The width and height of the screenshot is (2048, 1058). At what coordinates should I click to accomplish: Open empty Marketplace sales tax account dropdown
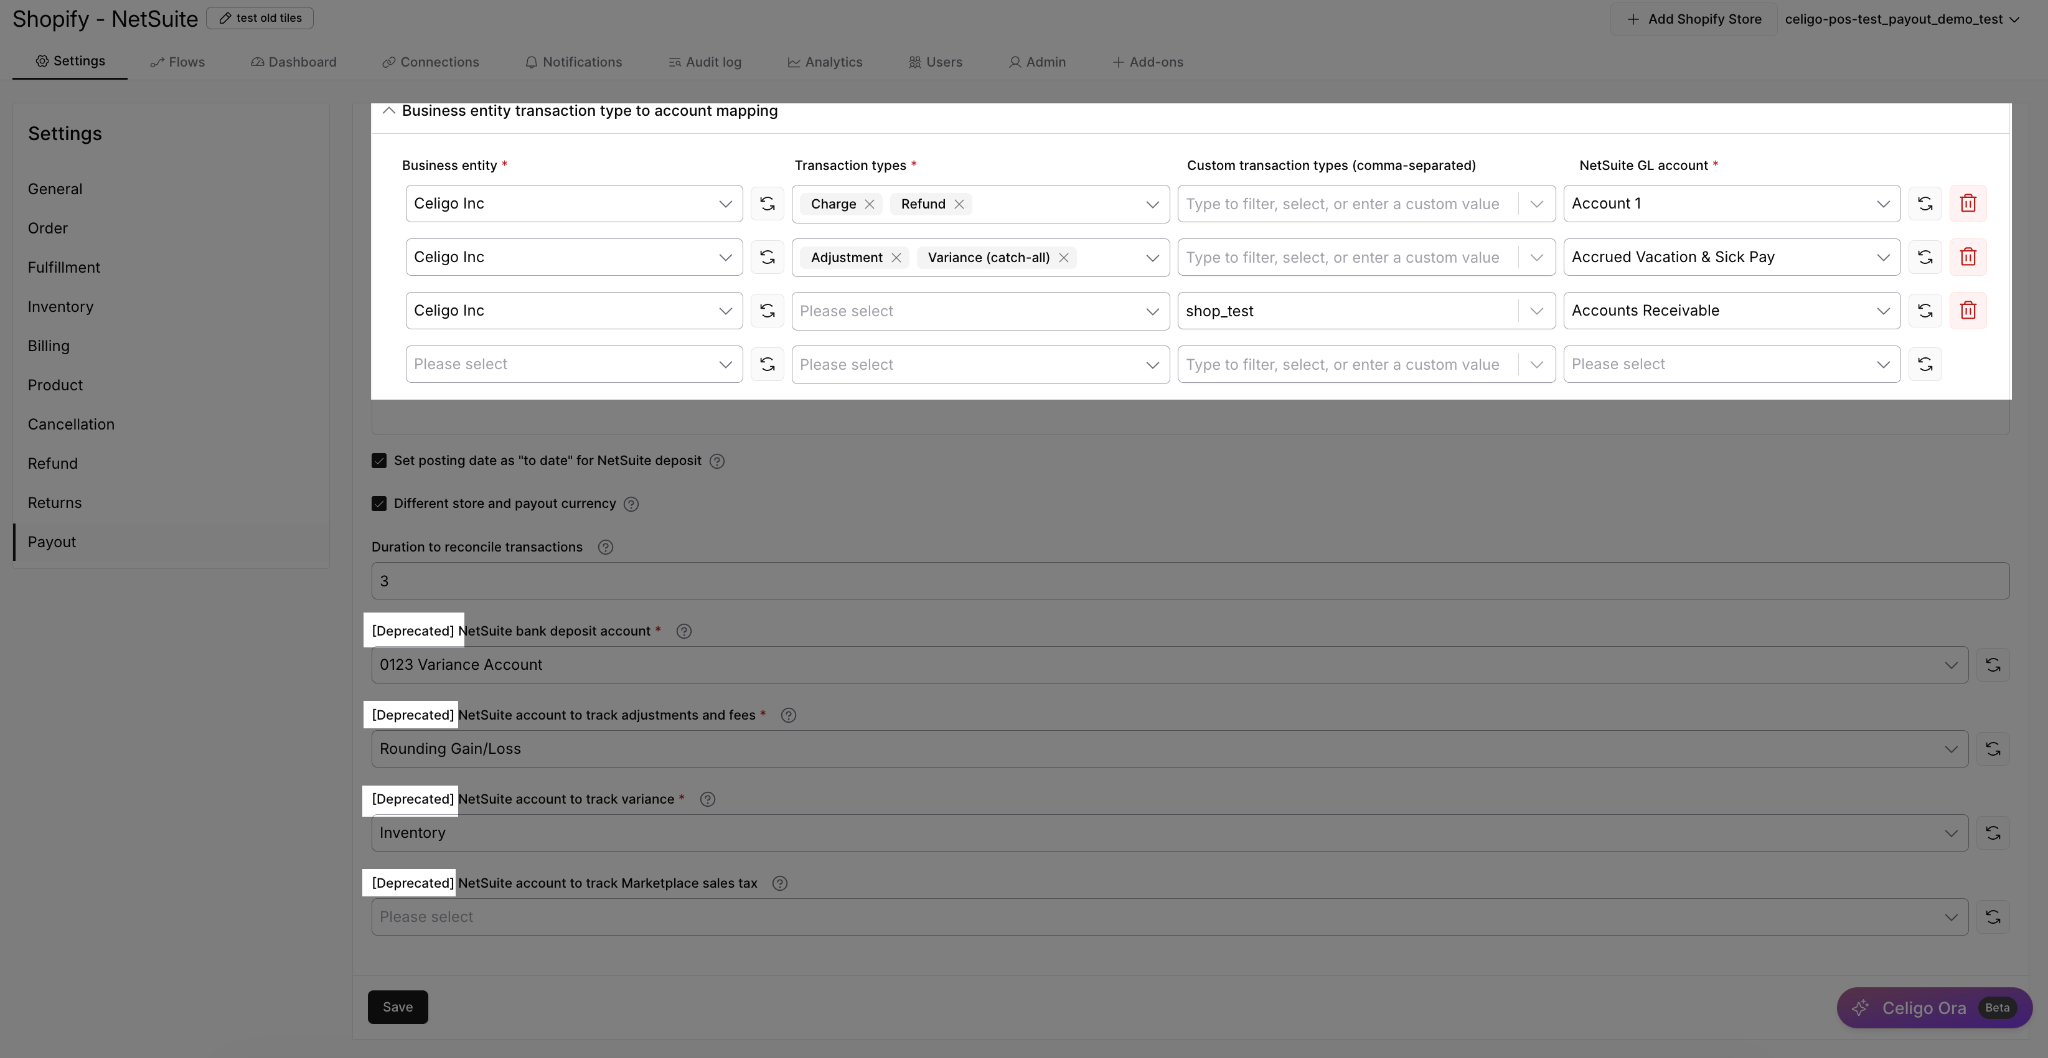click(1169, 917)
